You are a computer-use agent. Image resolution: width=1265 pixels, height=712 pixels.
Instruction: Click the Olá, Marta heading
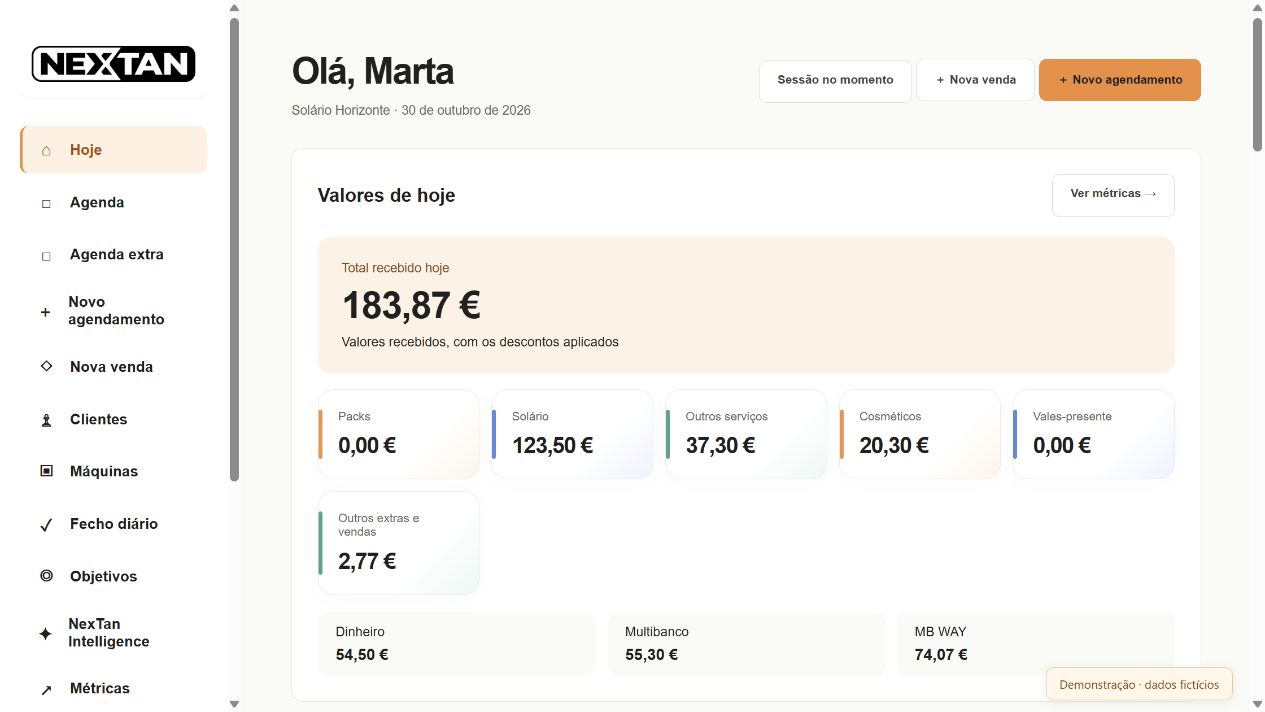point(373,71)
